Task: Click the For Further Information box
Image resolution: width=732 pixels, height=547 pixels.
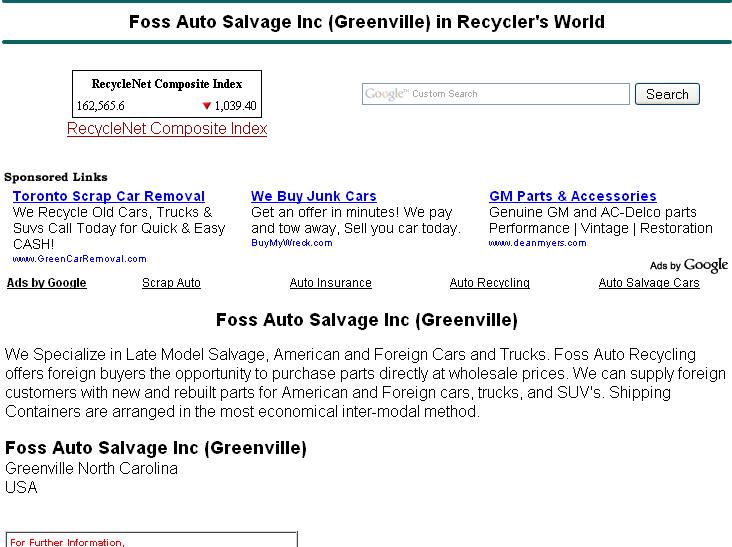Action: (152, 539)
